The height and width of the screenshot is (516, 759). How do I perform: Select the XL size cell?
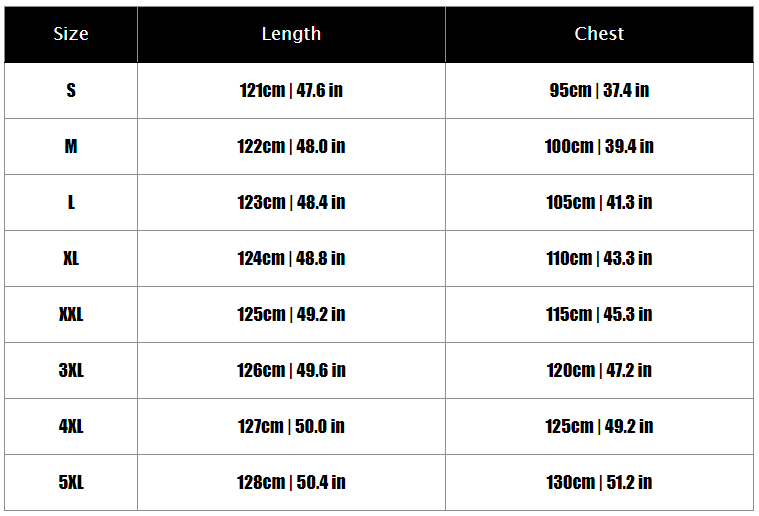pos(71,258)
